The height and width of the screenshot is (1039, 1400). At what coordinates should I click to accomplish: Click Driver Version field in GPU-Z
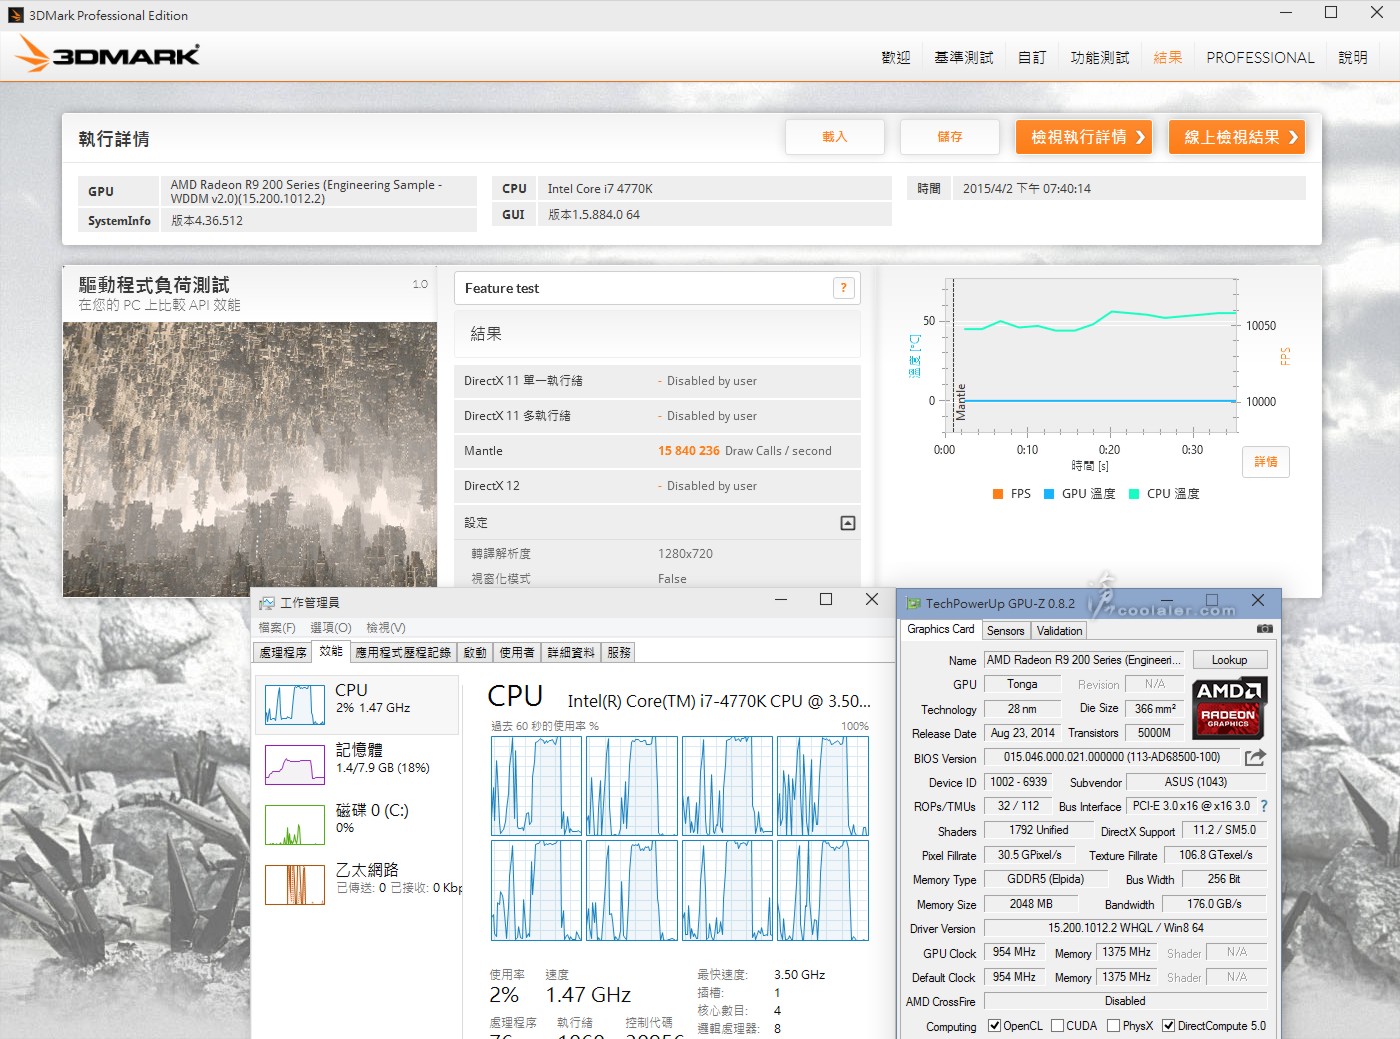click(1125, 928)
